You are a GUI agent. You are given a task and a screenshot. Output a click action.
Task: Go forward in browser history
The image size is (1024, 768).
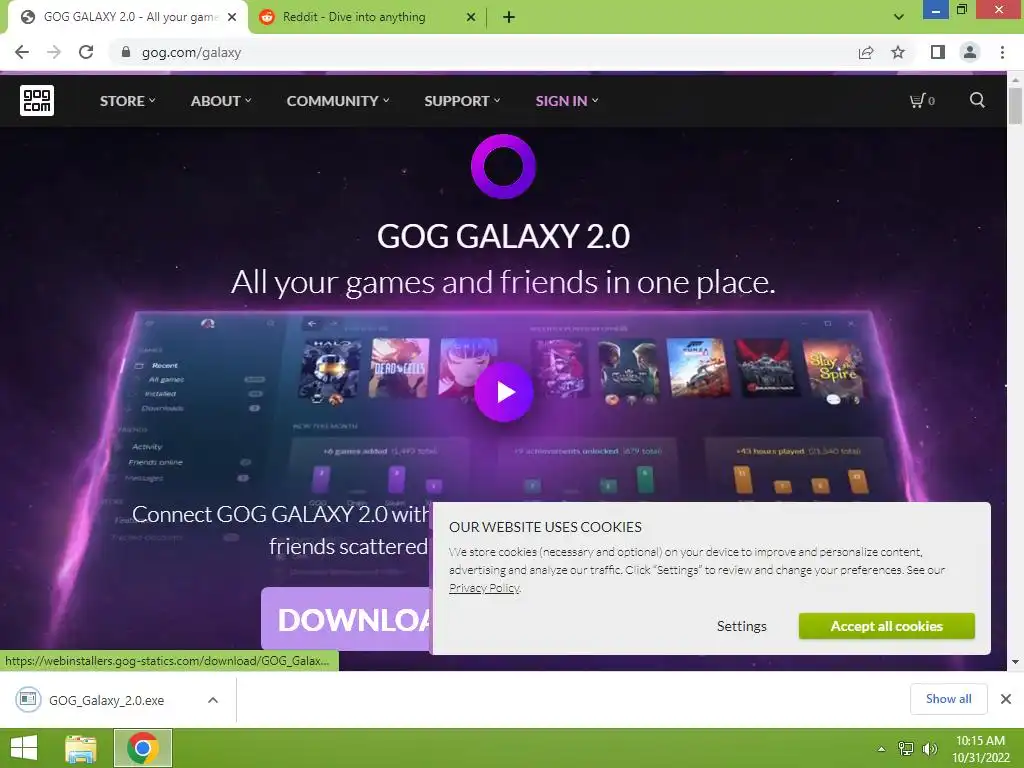click(x=54, y=52)
